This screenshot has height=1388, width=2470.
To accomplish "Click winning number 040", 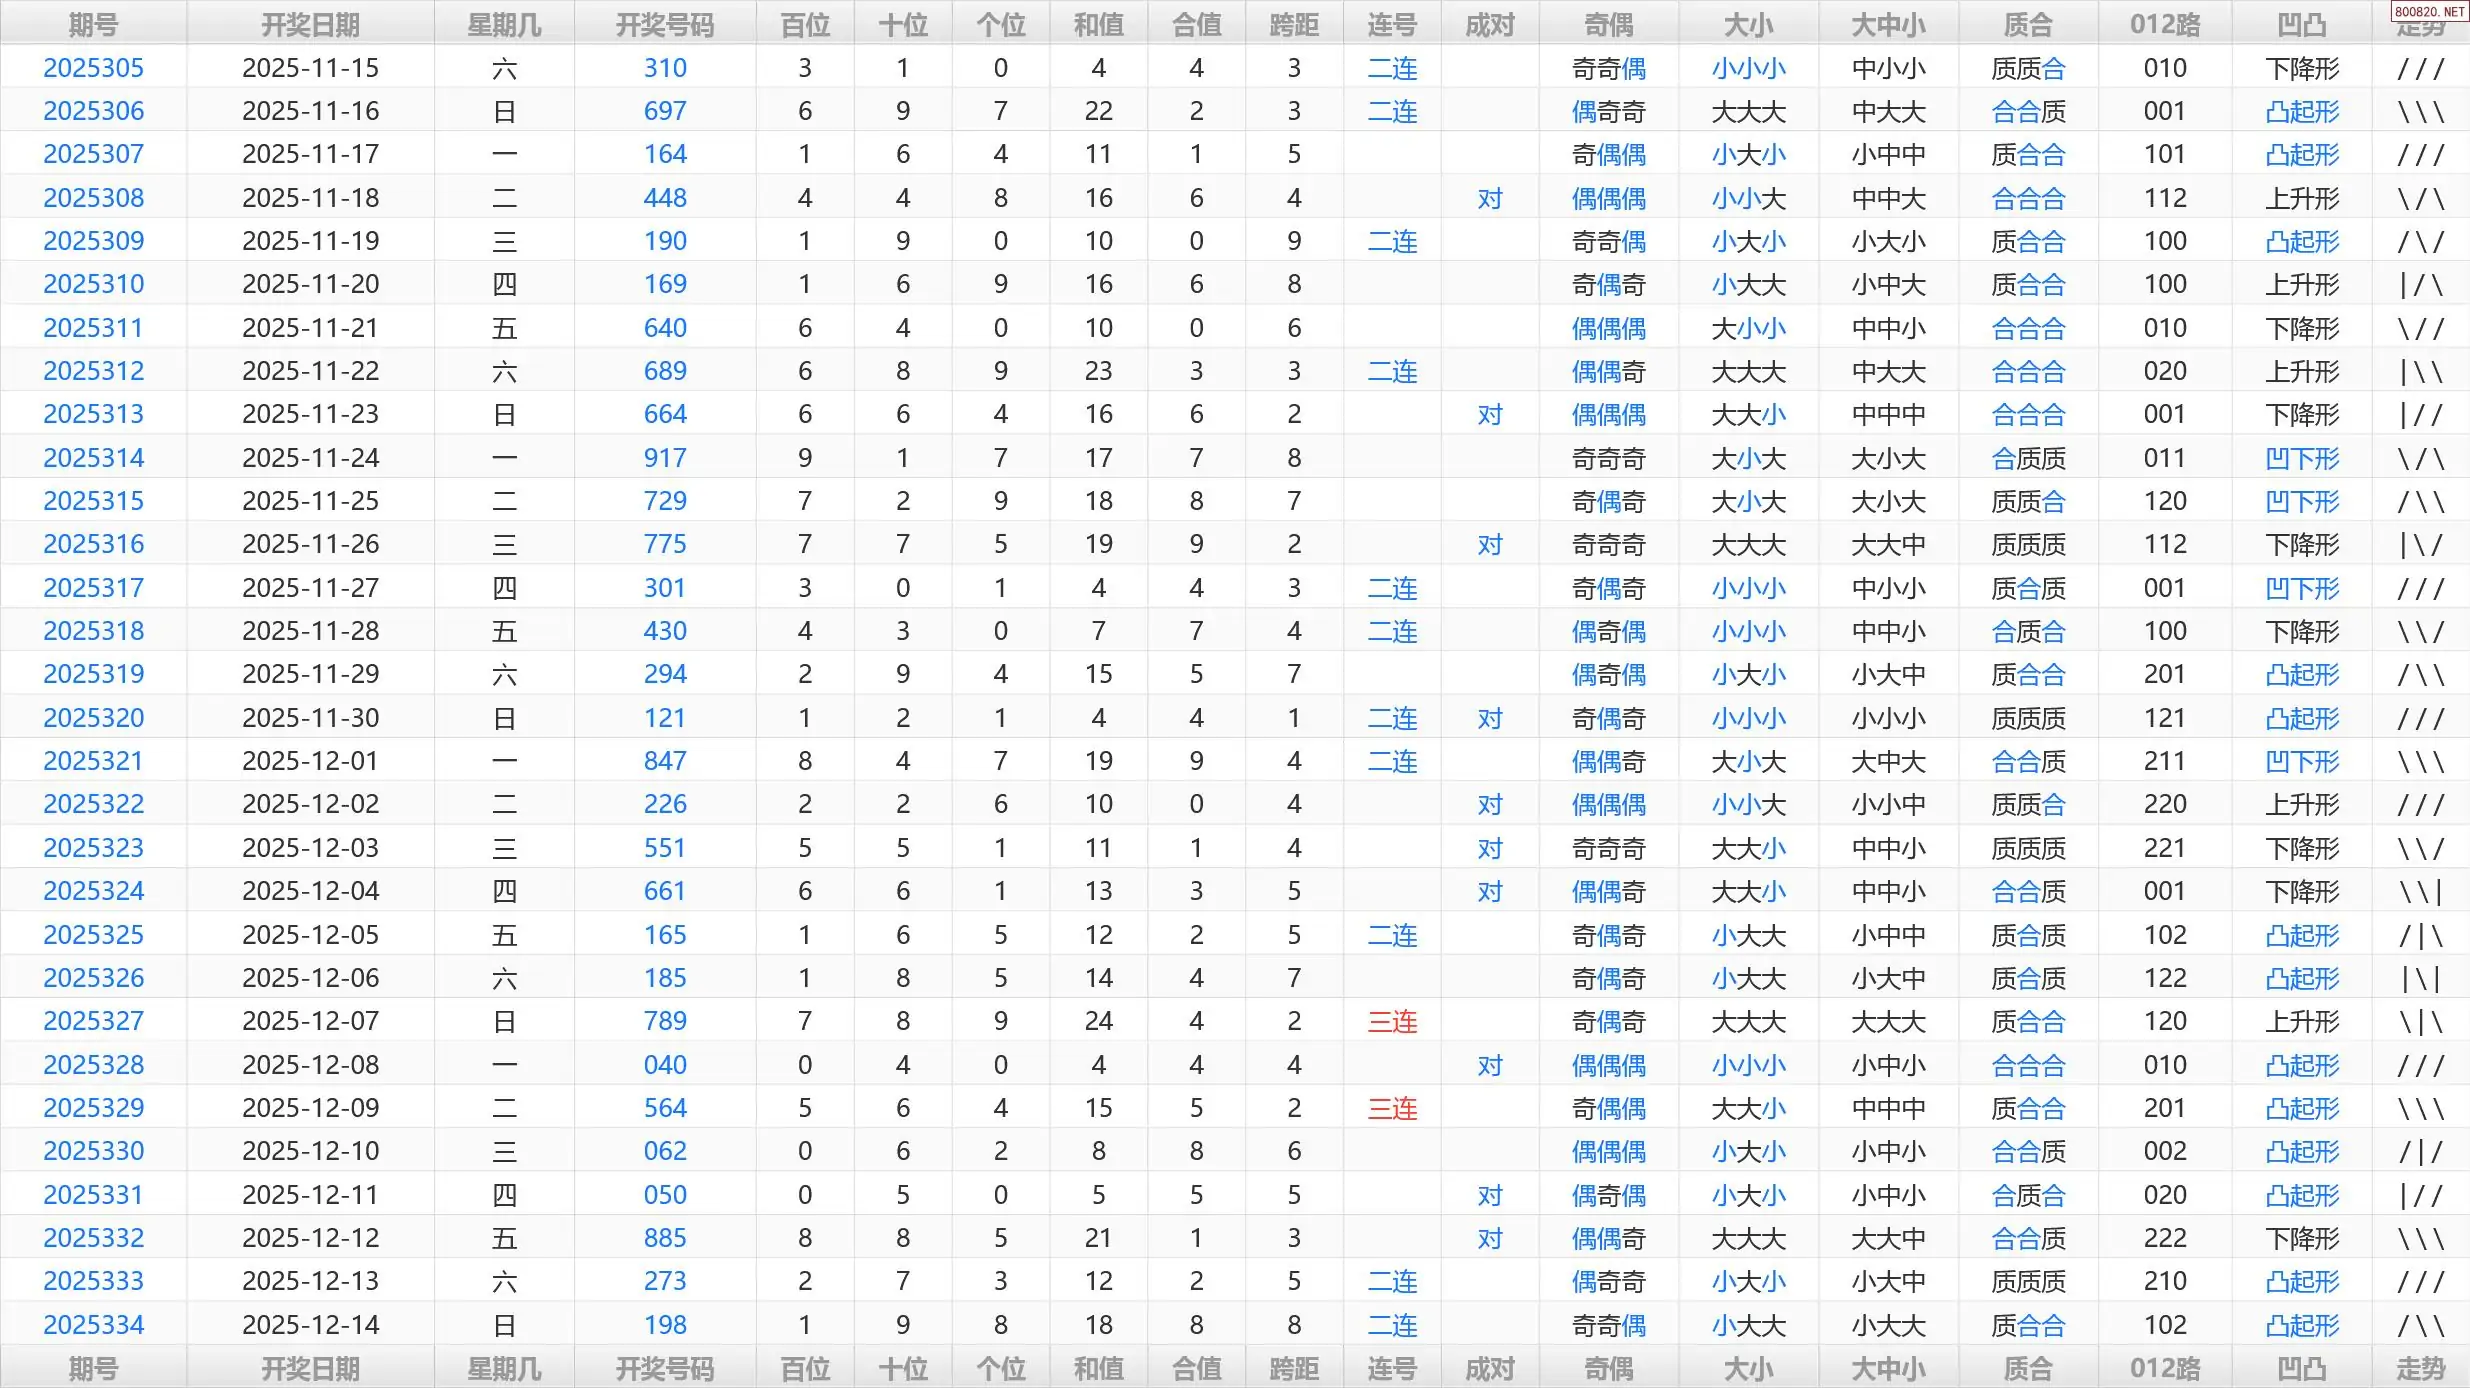I will pyautogui.click(x=665, y=1065).
